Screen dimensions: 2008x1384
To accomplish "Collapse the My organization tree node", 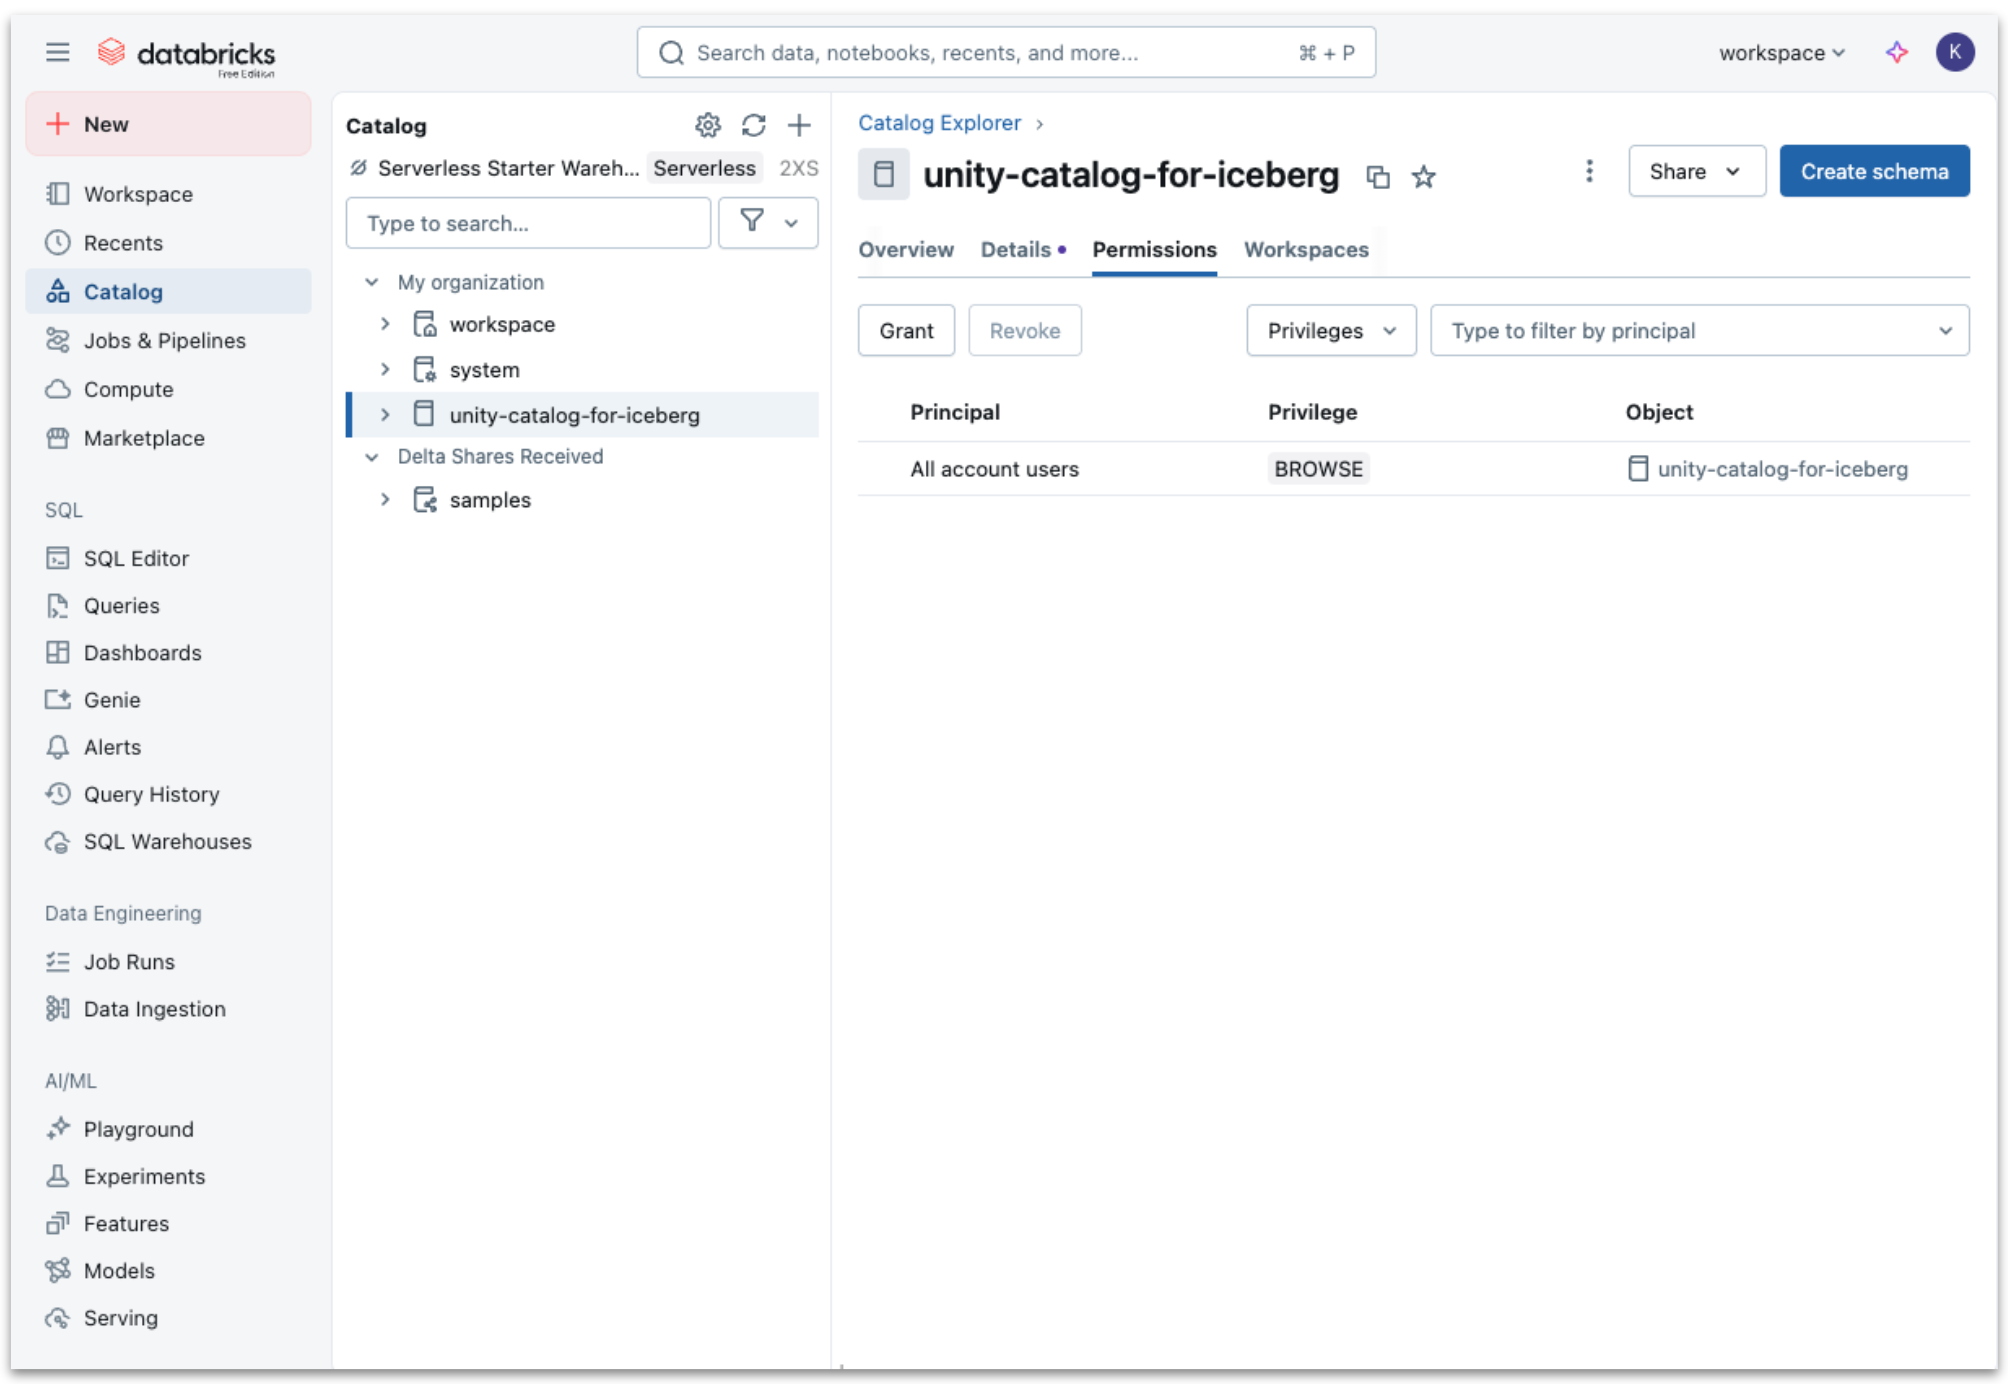I will [x=372, y=282].
